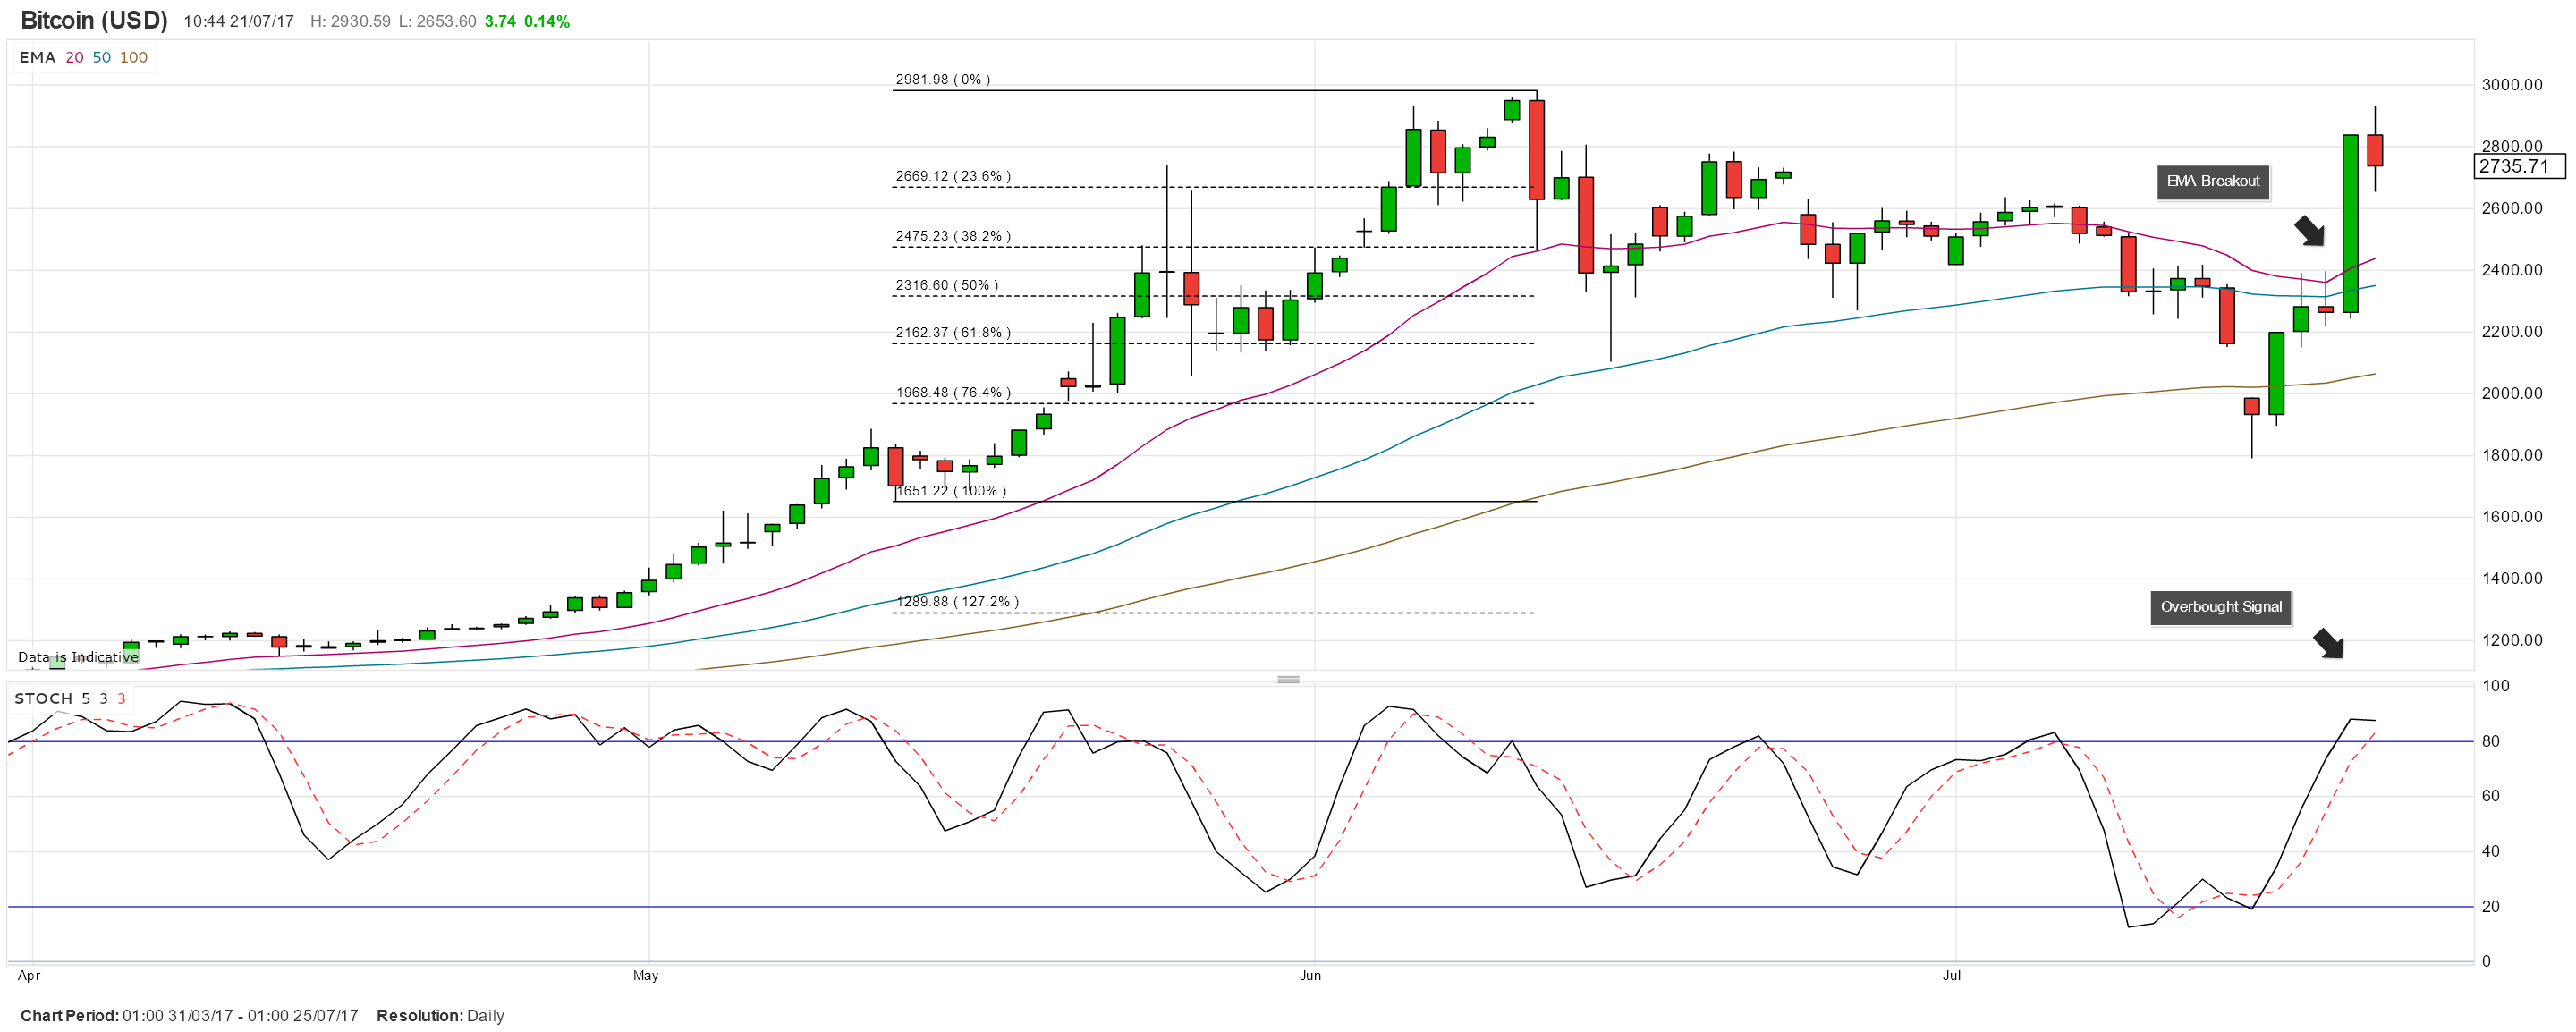This screenshot has width=2576, height=1032.
Task: Click the 2162.37 (61.8%) Fibonacci label
Action: [x=953, y=332]
